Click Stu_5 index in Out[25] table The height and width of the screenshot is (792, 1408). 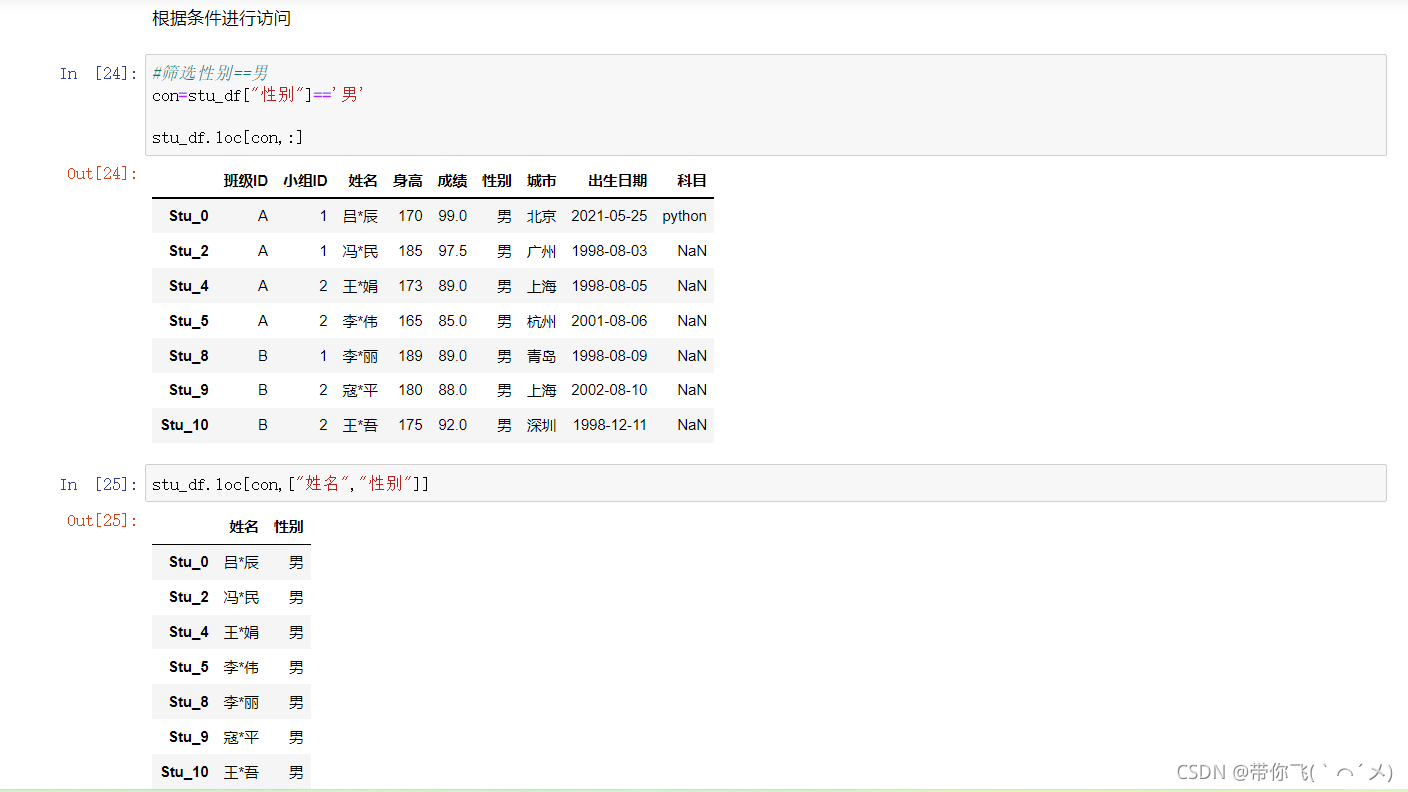click(189, 667)
